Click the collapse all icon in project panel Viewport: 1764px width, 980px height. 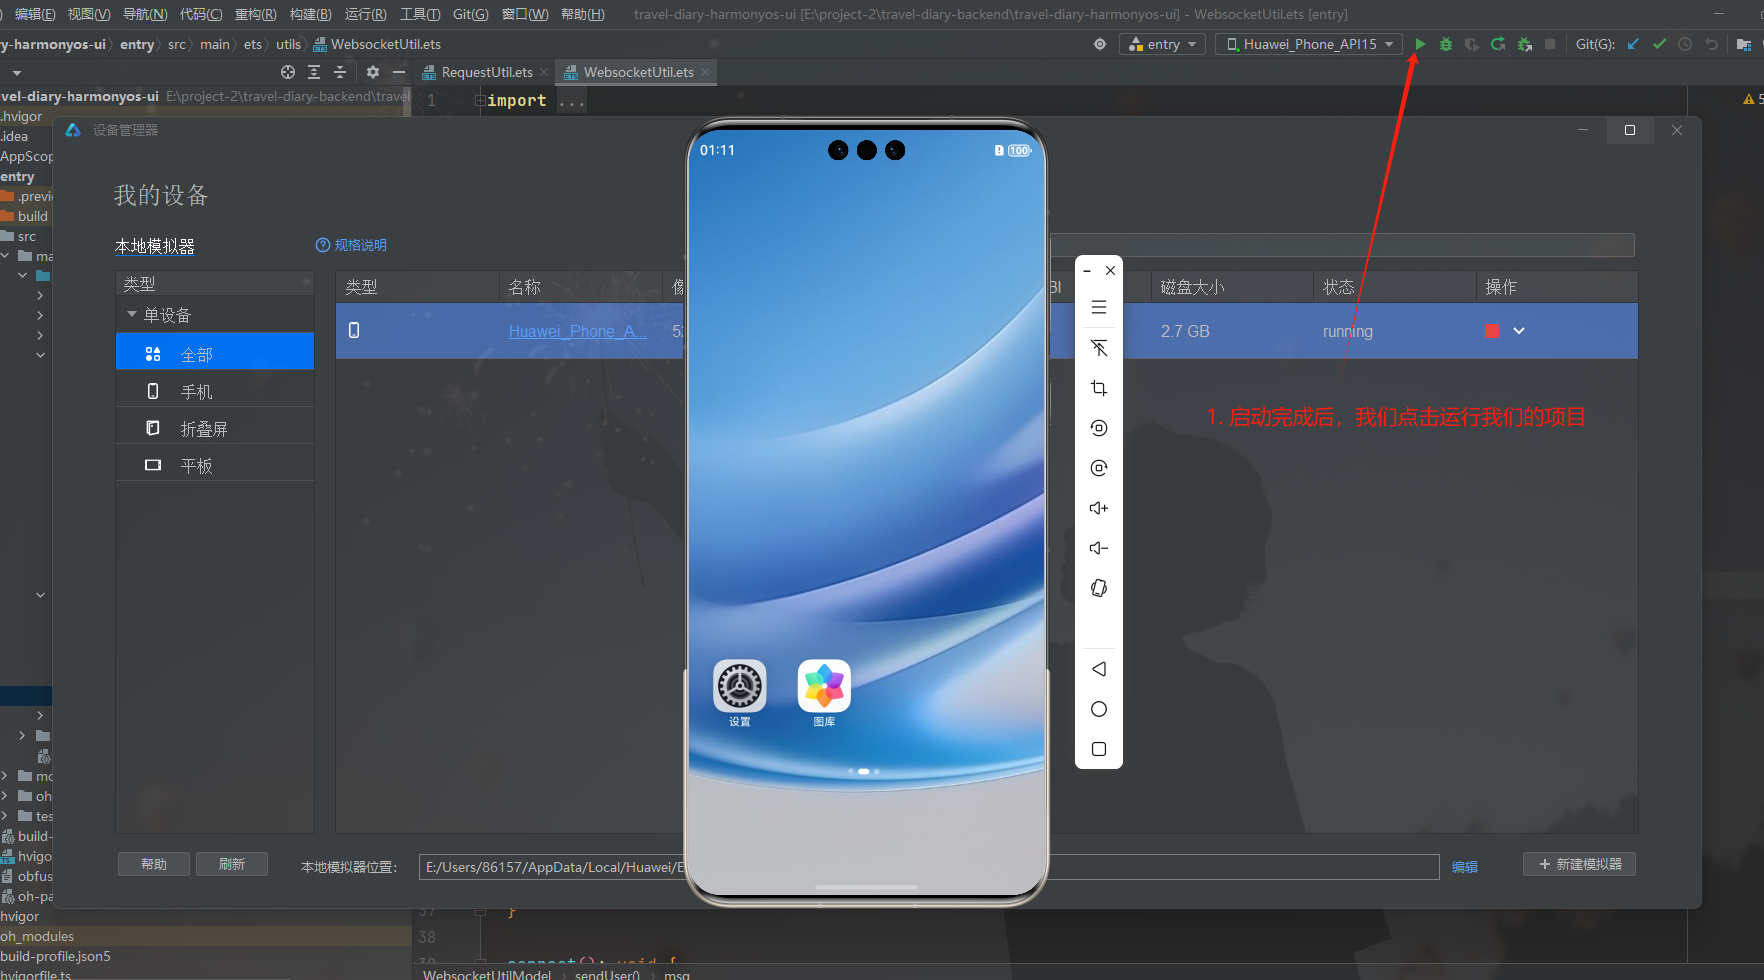(340, 72)
